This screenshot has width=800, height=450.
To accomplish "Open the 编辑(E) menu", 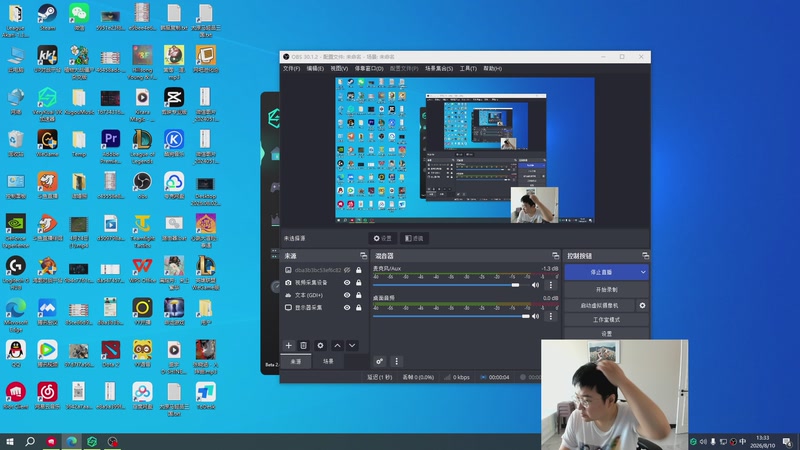I will pos(315,68).
